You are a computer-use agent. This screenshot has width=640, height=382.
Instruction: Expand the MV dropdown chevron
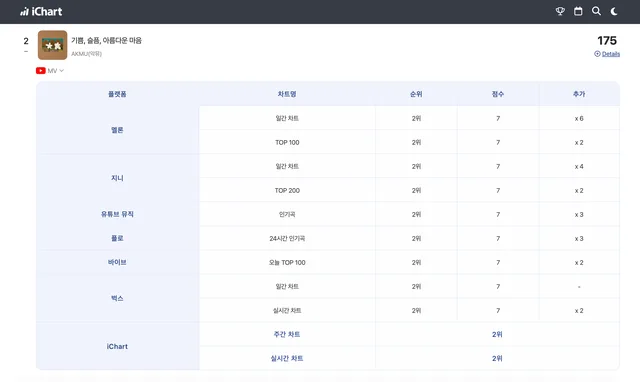[62, 71]
